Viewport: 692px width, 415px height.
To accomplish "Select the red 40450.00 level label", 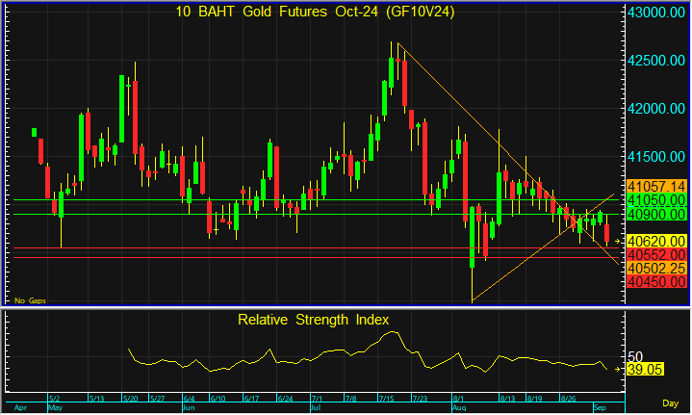I will [653, 283].
